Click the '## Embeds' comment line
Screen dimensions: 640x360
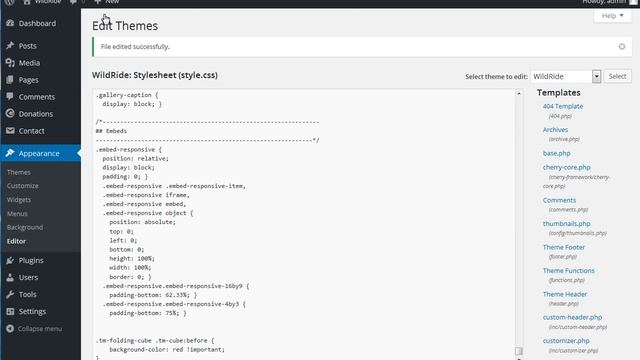pos(111,131)
